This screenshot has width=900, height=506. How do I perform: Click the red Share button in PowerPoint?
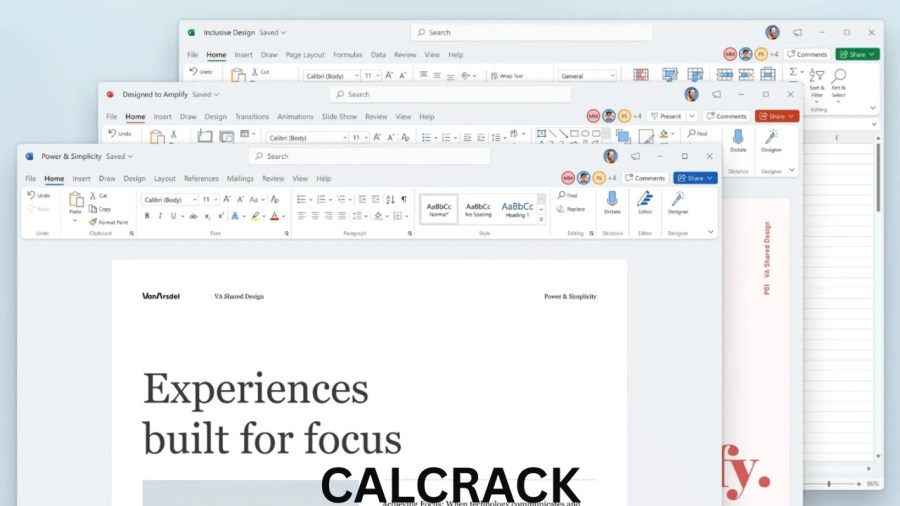point(776,116)
